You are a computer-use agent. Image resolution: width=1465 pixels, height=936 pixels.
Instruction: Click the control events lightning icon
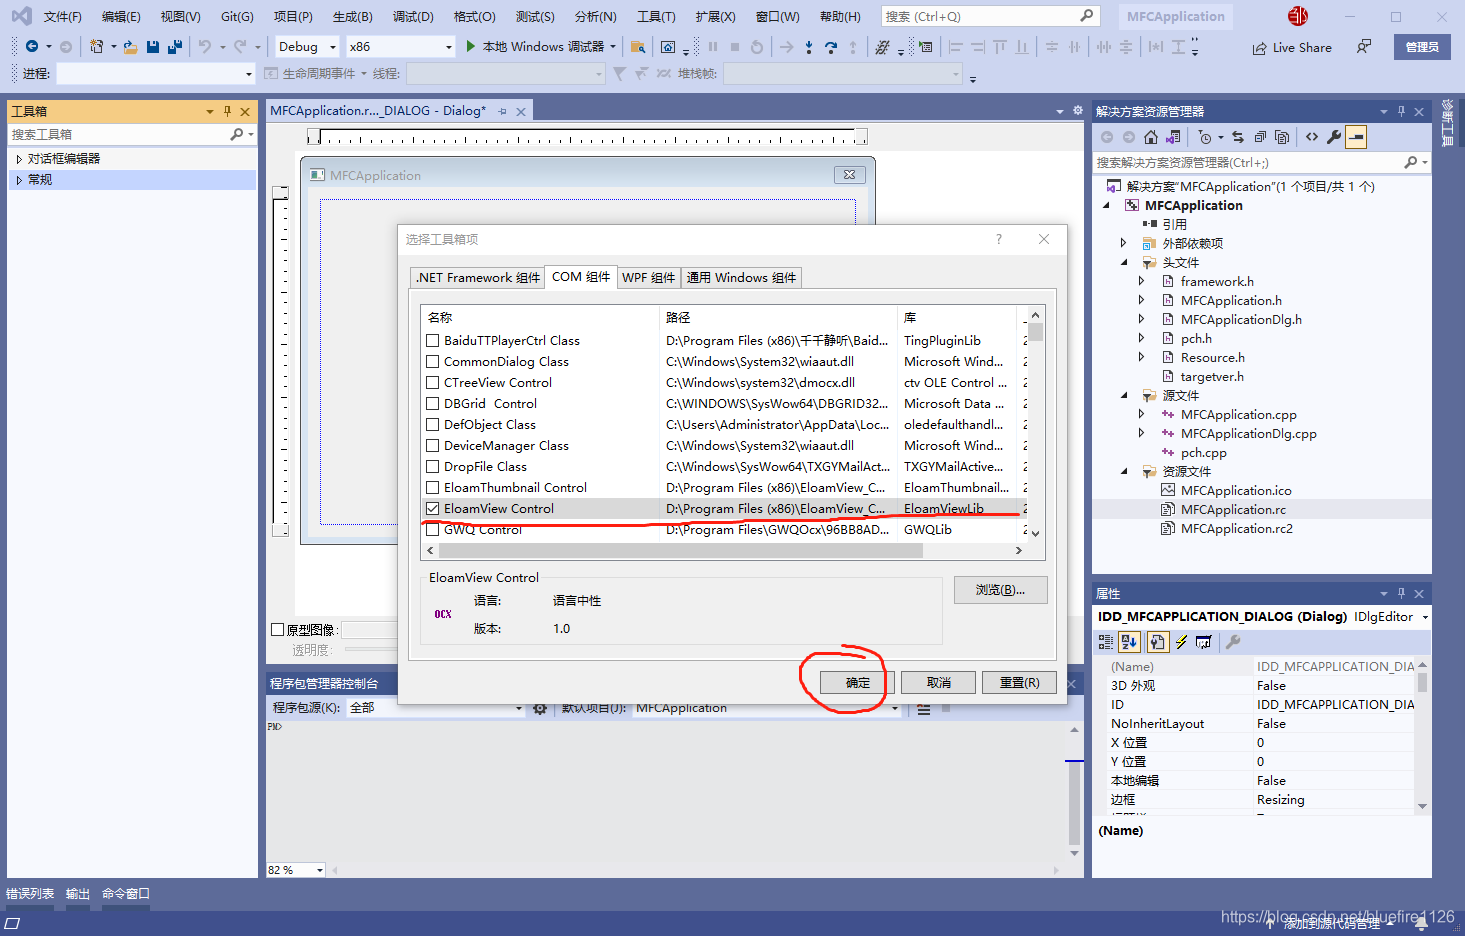tap(1181, 642)
